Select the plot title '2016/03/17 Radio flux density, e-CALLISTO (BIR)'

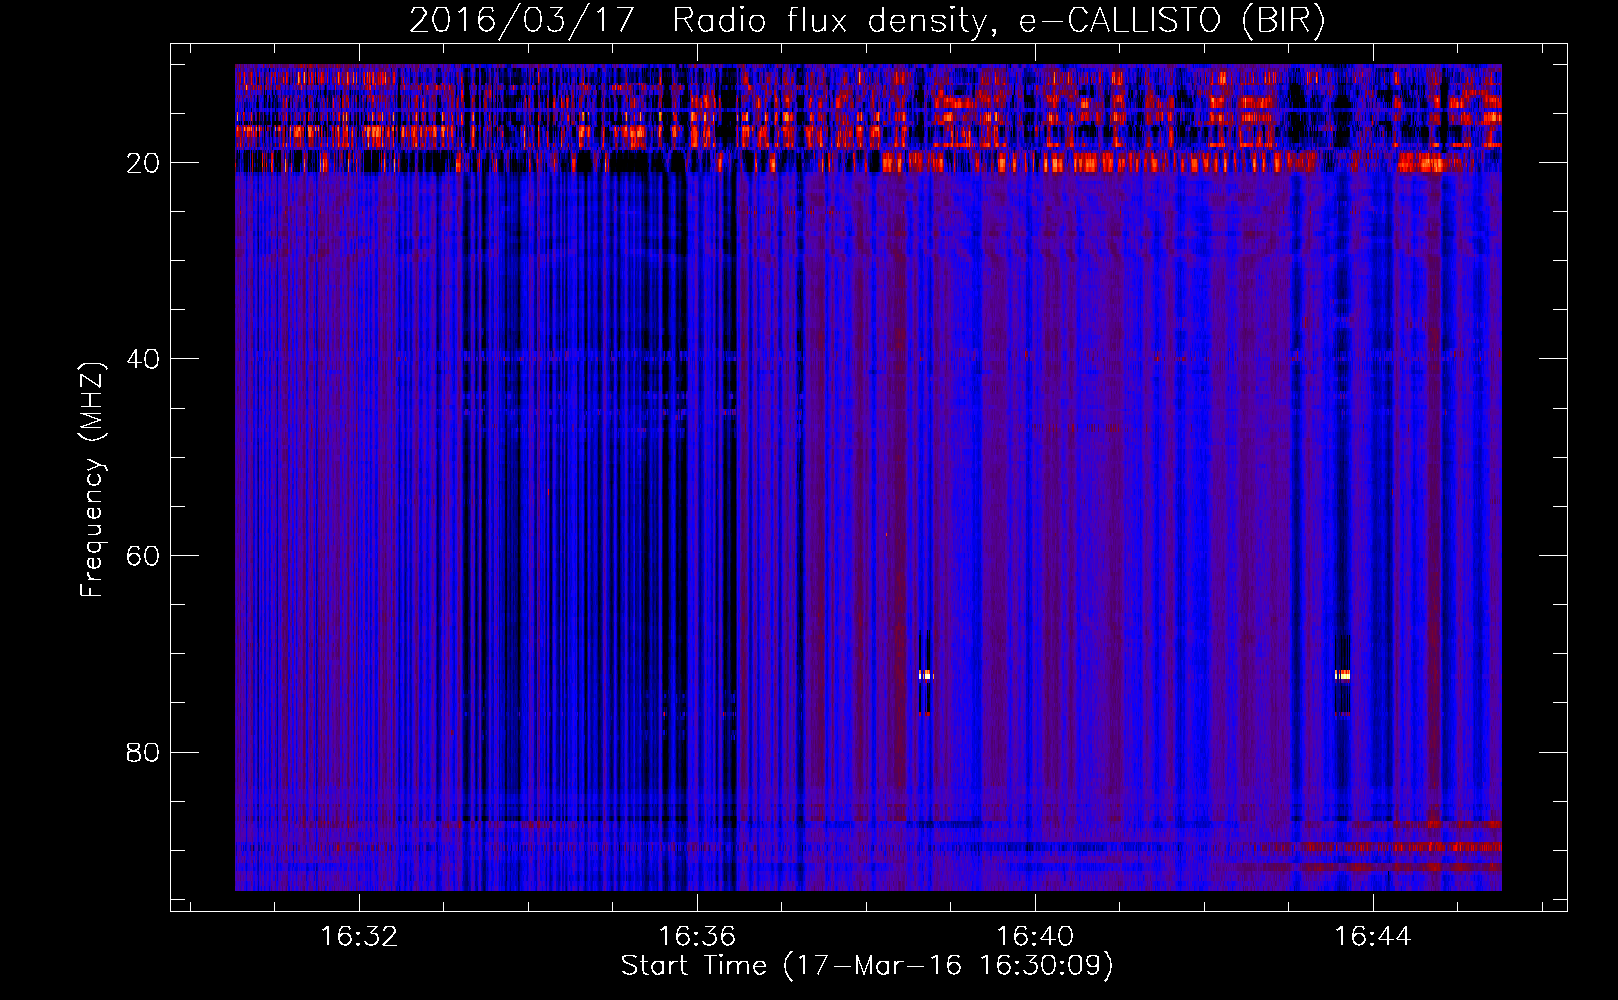pyautogui.click(x=867, y=20)
